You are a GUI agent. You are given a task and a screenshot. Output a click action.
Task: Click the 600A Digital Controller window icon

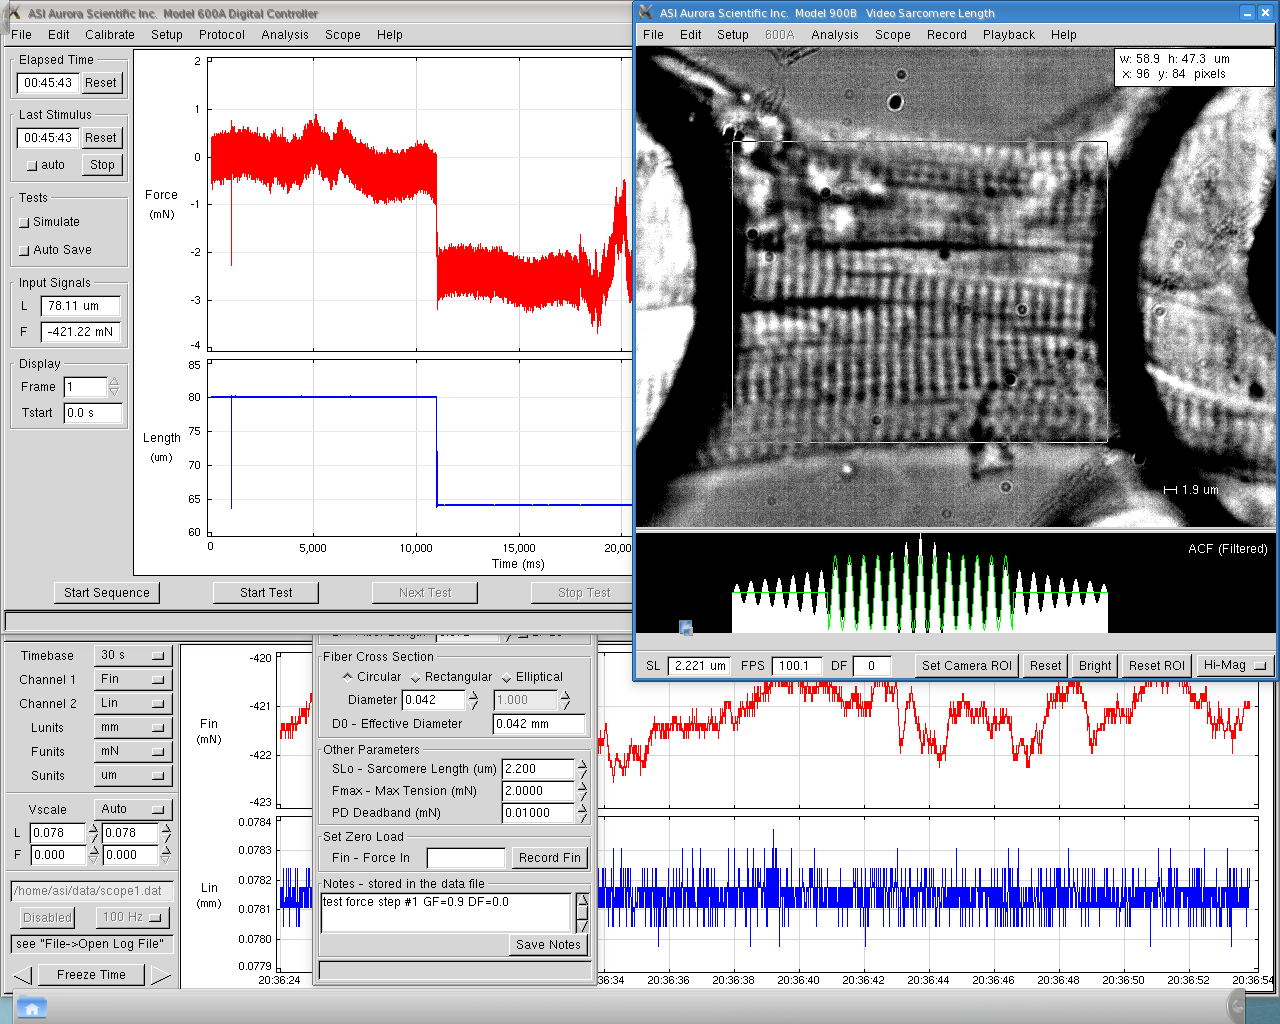coord(13,13)
